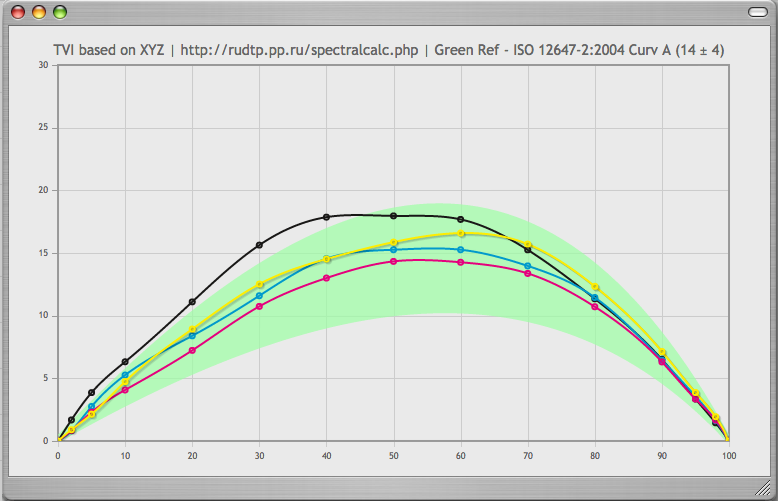Click the x-axis label 60
The height and width of the screenshot is (501, 778).
(460, 456)
